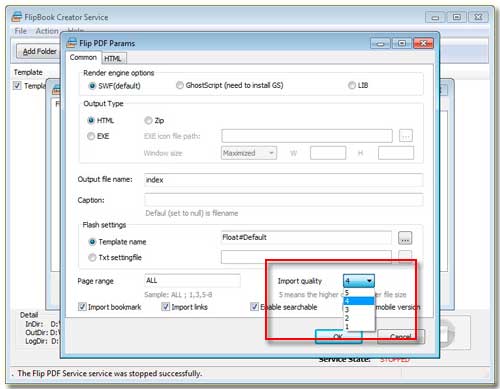The image size is (500, 389).
Task: Click the 'Sample: ALL ; 1,3,5-8' hint text
Action: pos(178,295)
